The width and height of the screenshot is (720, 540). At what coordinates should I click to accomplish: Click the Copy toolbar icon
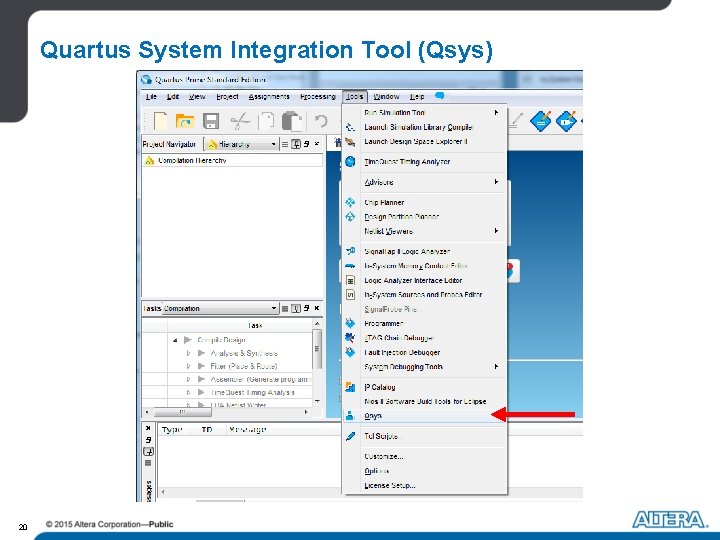266,122
